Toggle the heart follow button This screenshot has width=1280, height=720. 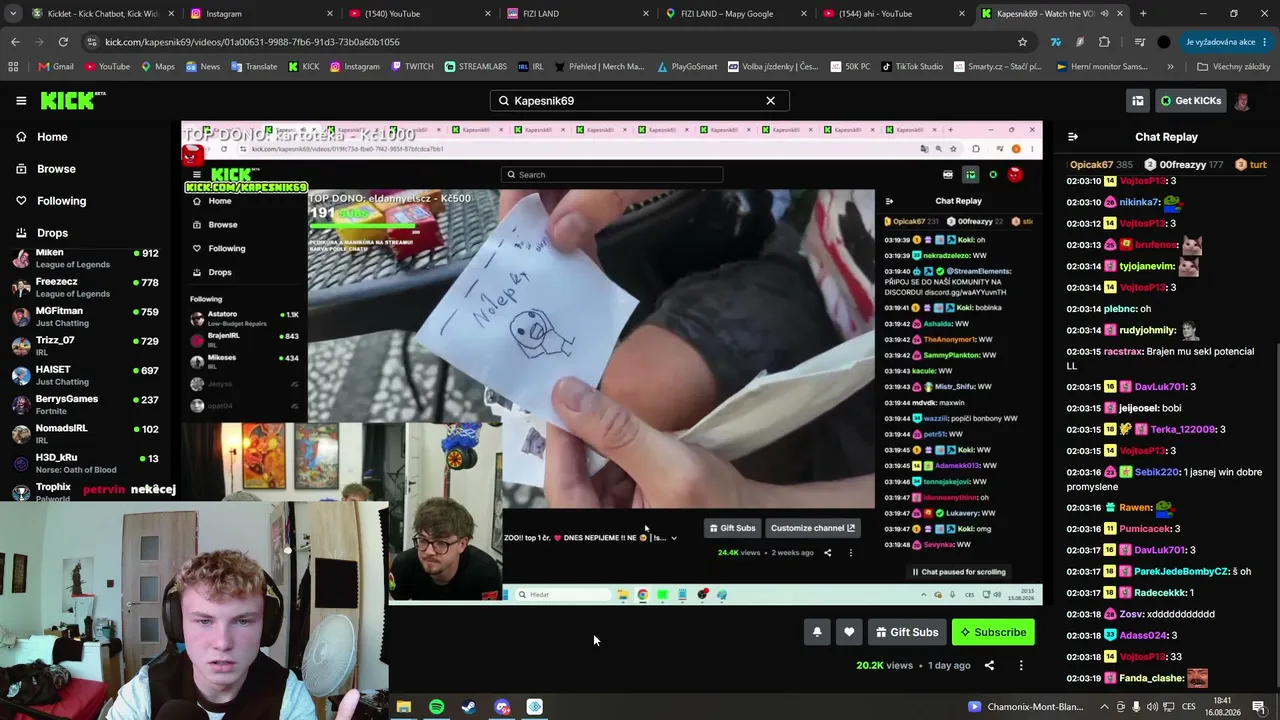pyautogui.click(x=849, y=632)
